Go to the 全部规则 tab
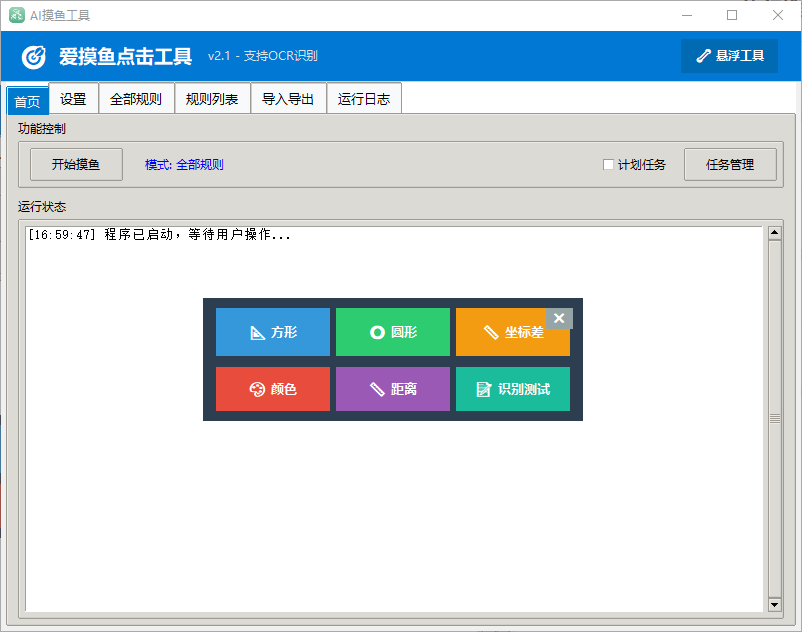Viewport: 802px width, 632px height. [136, 98]
